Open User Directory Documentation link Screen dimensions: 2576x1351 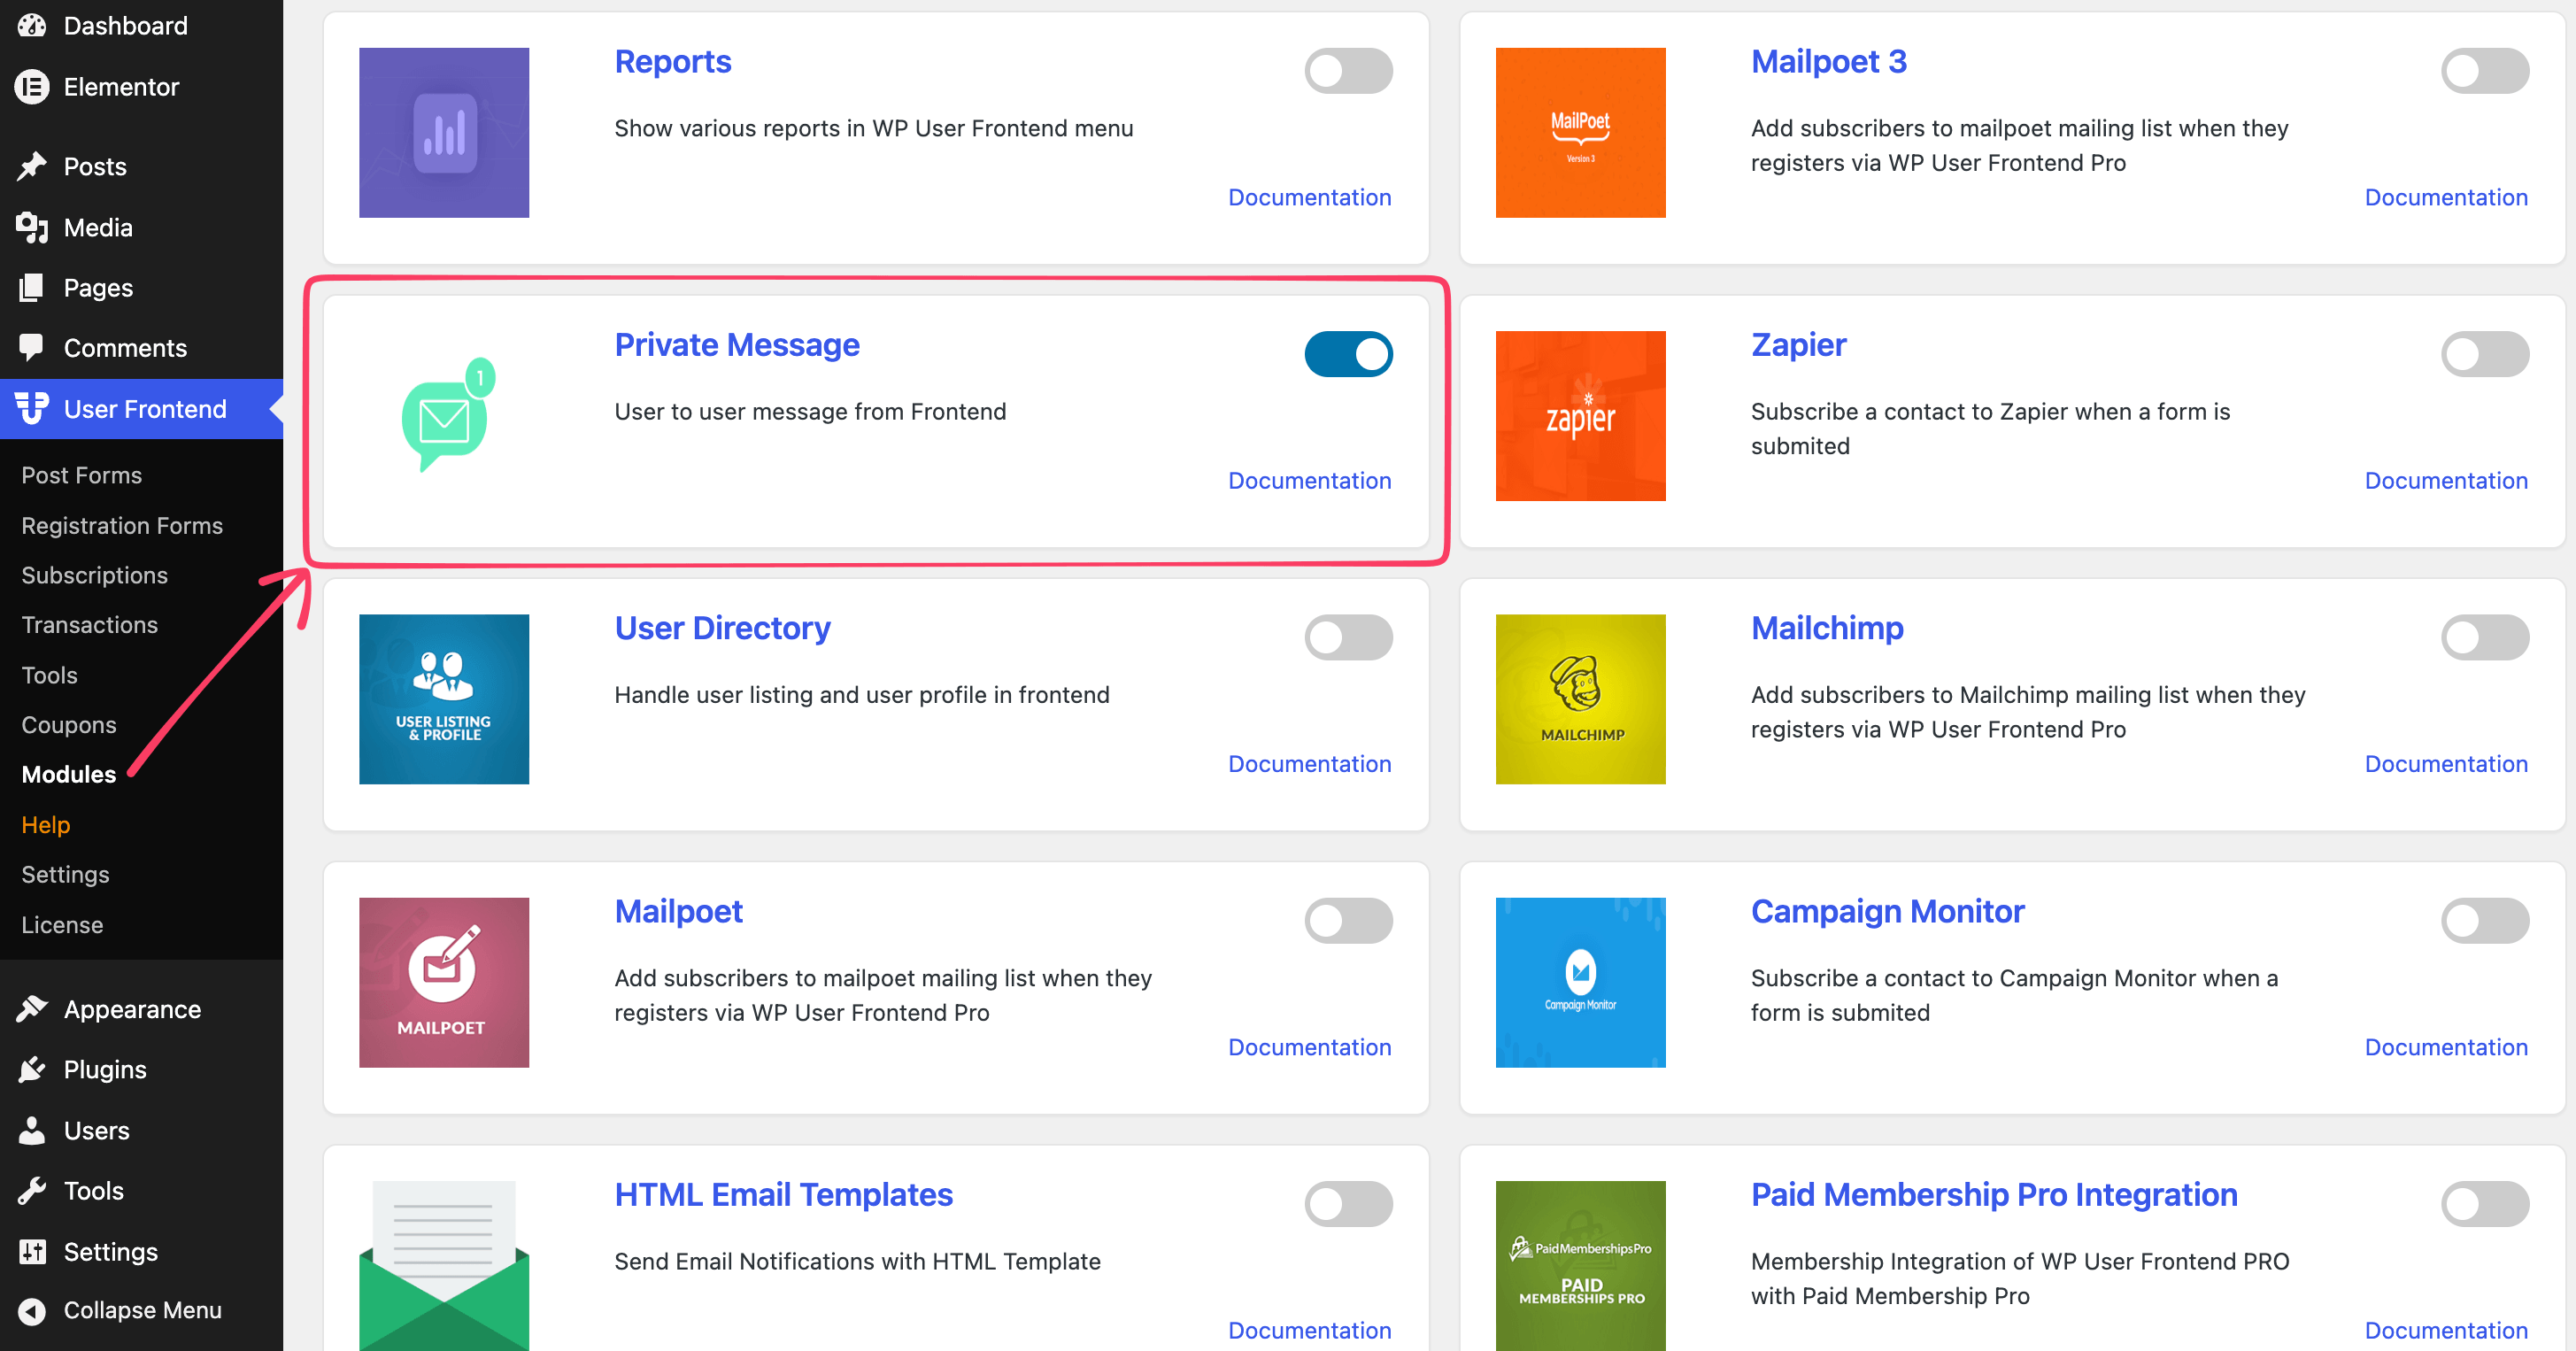[1309, 764]
